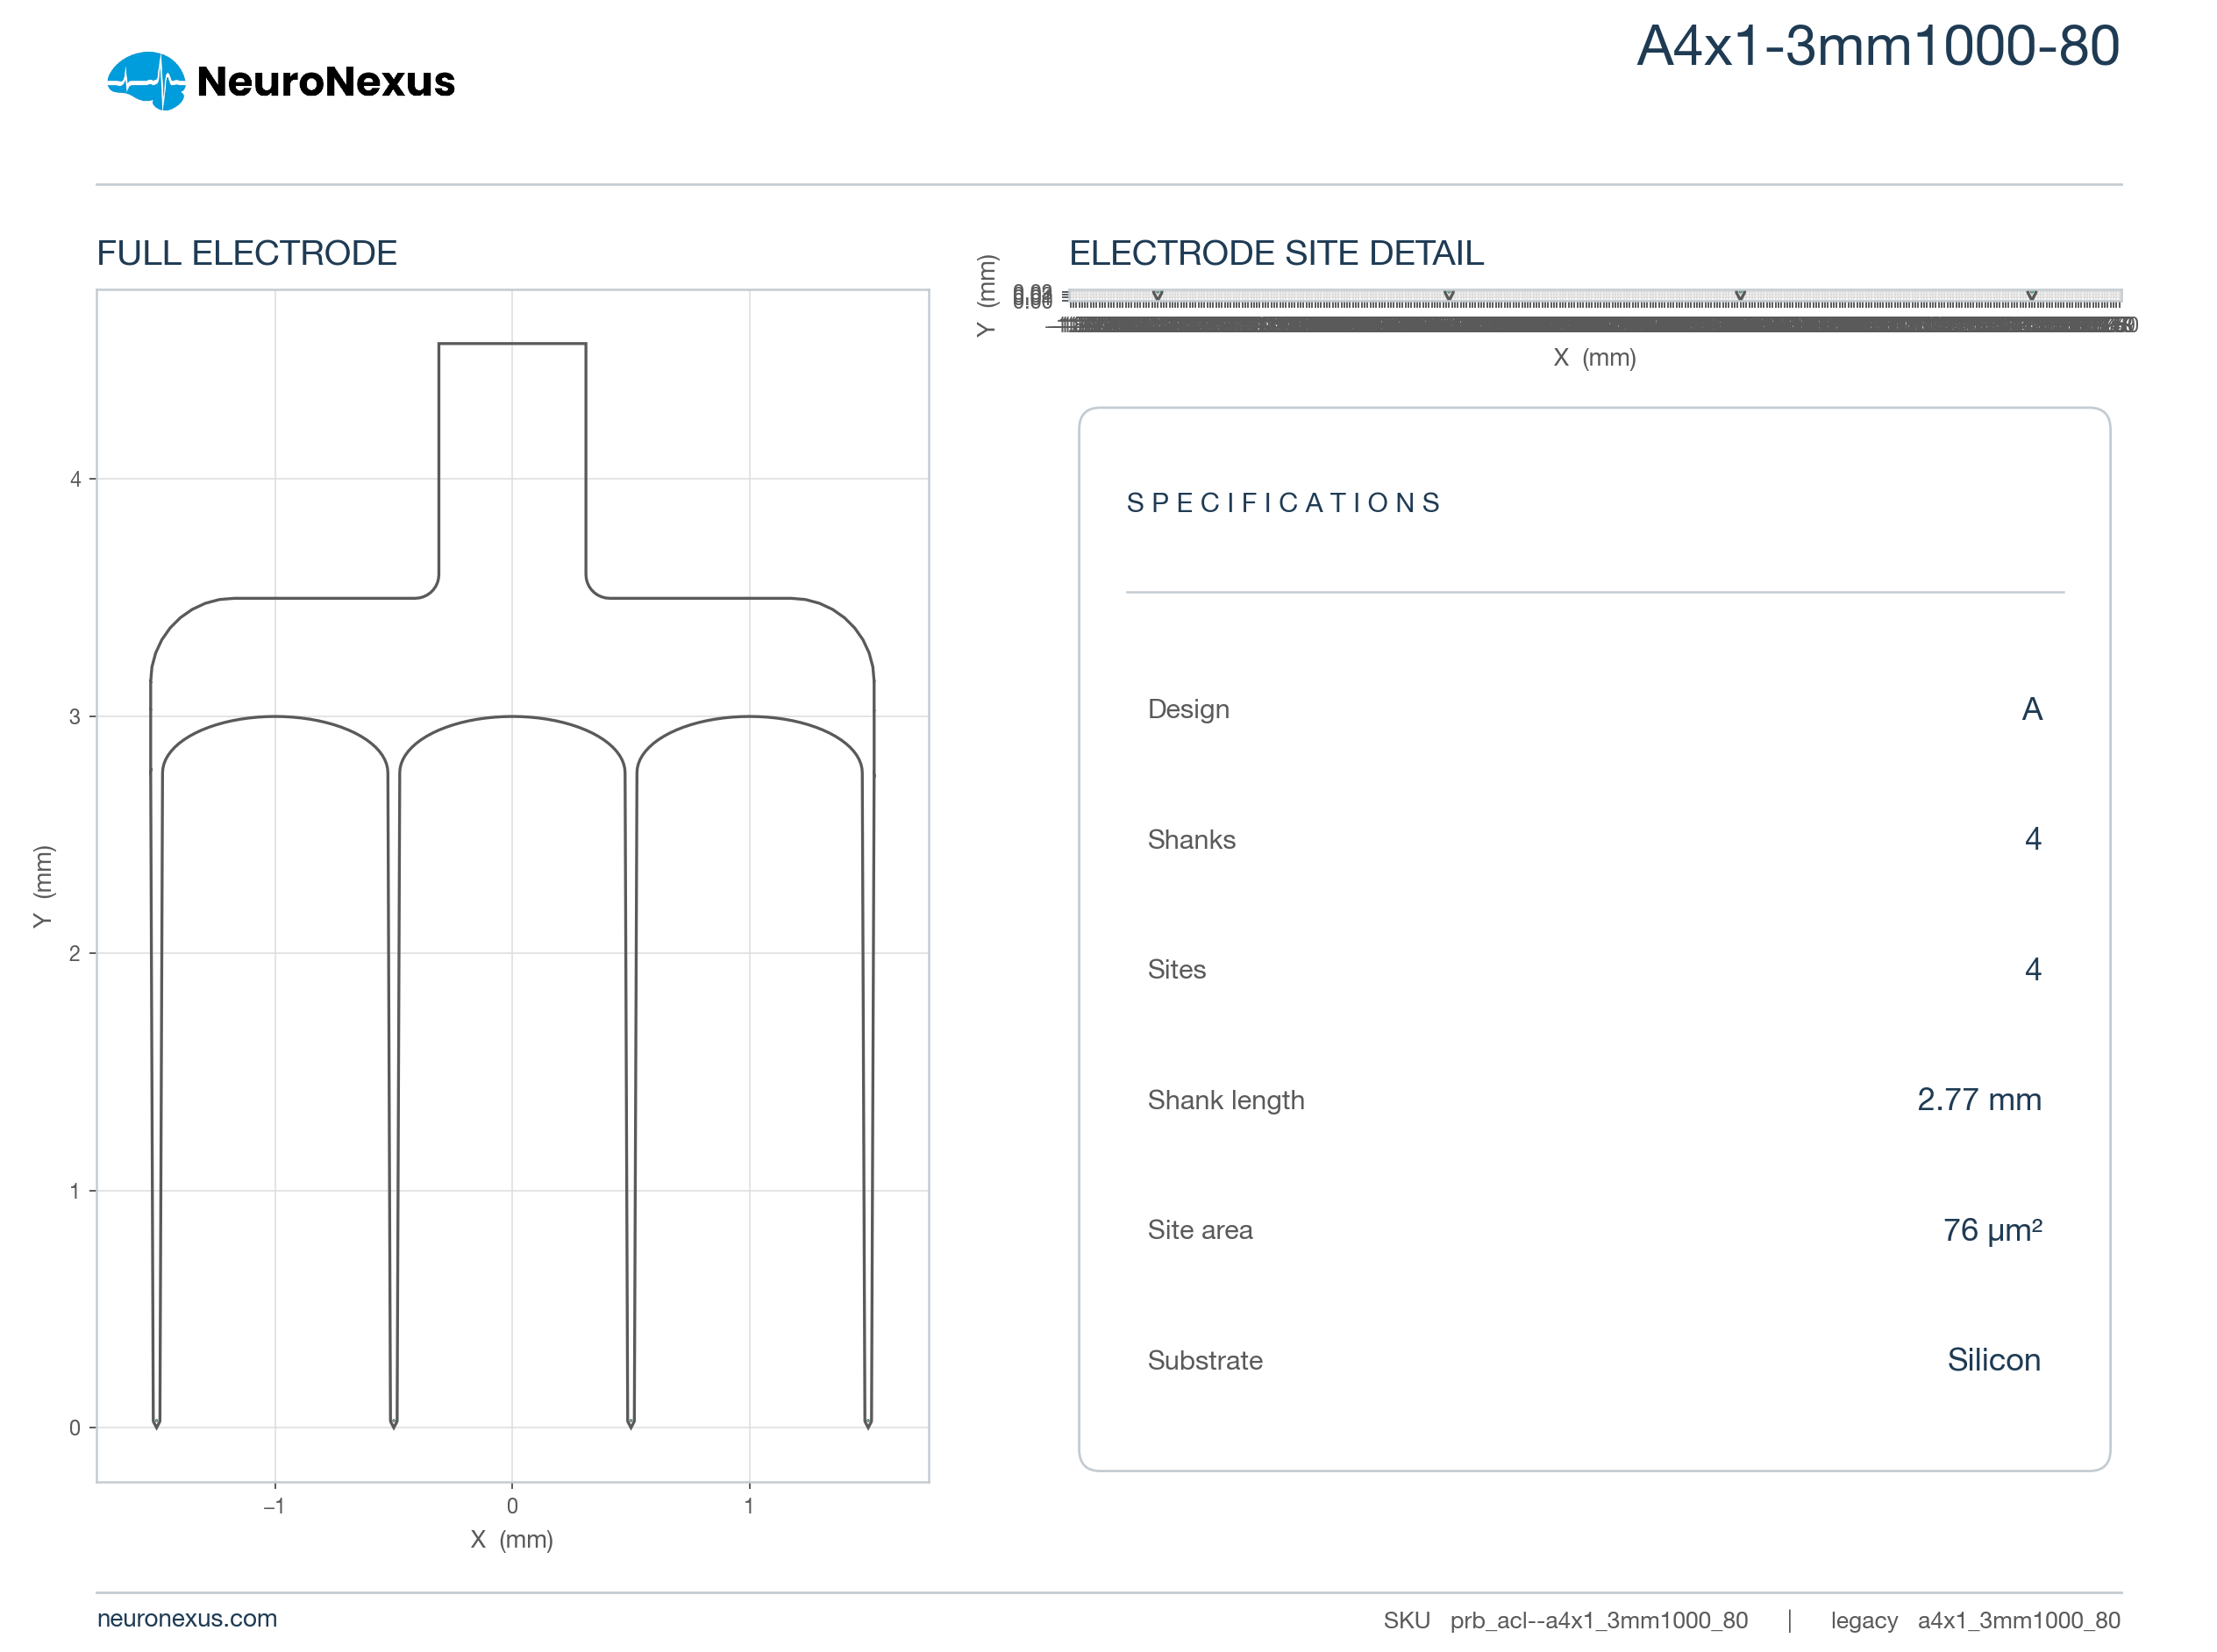Click the FULL ELECTRODE heading
This screenshot has width=2217, height=1652.
point(247,253)
